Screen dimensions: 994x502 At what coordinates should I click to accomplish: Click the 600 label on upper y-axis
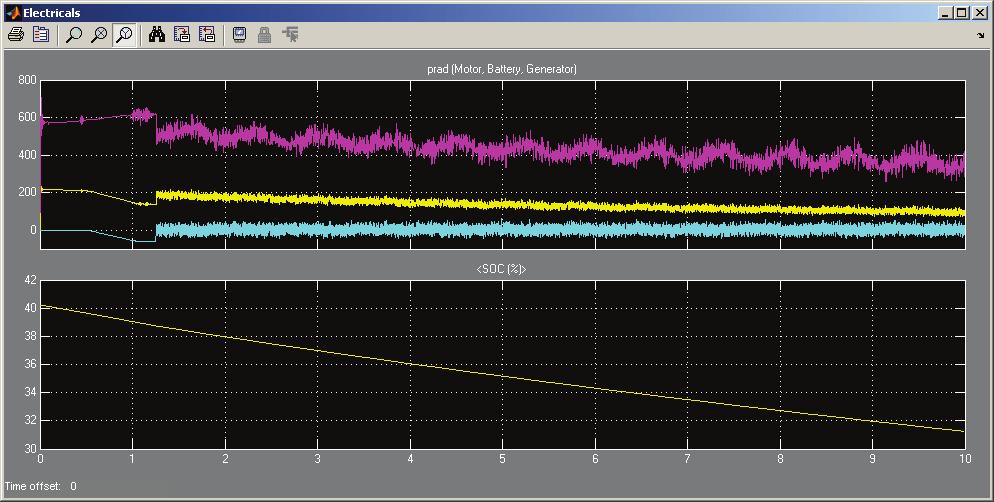27,117
